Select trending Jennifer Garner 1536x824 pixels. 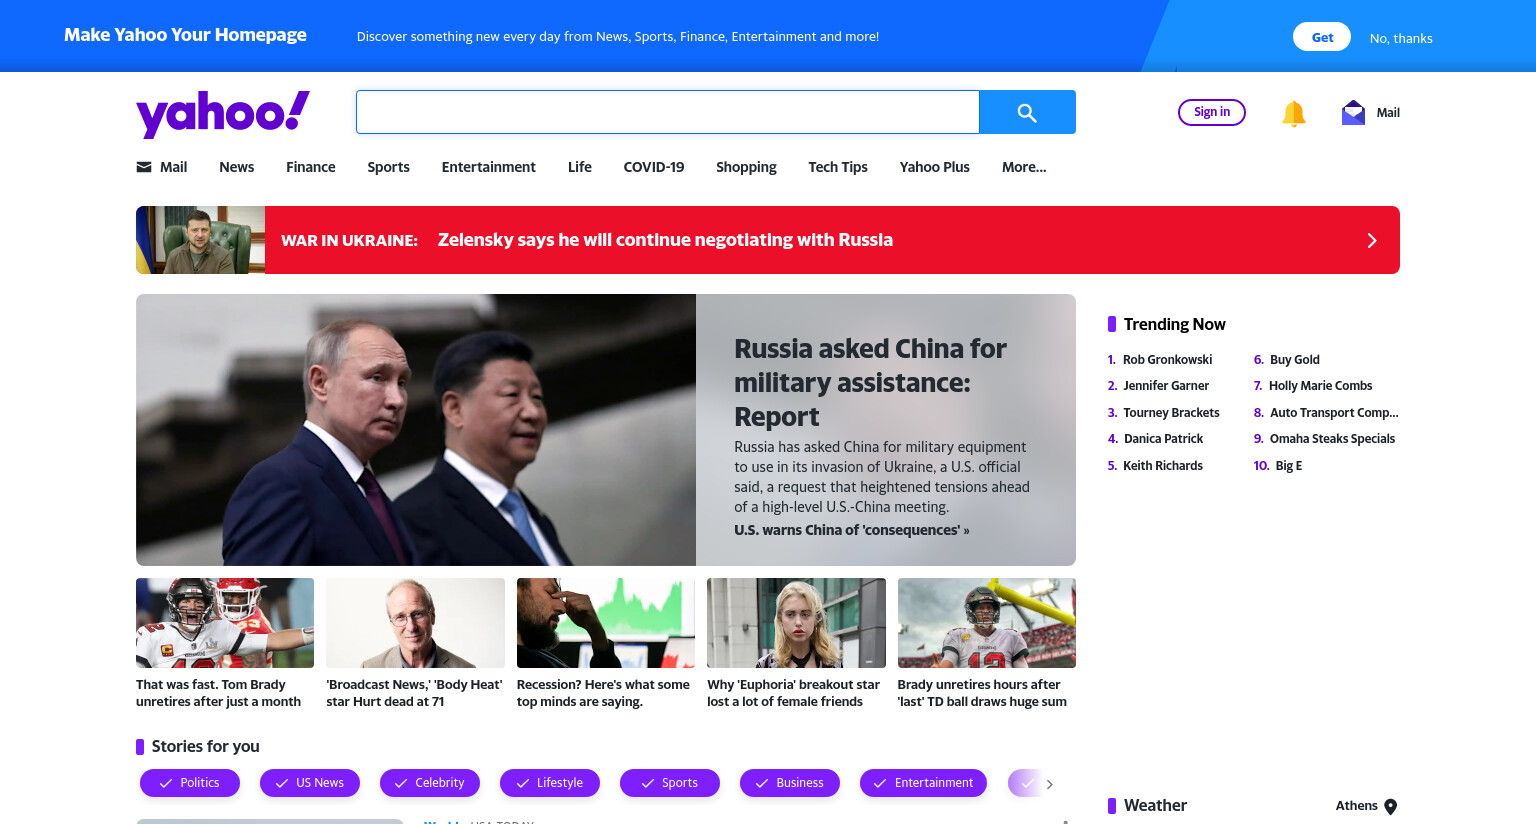(x=1166, y=386)
